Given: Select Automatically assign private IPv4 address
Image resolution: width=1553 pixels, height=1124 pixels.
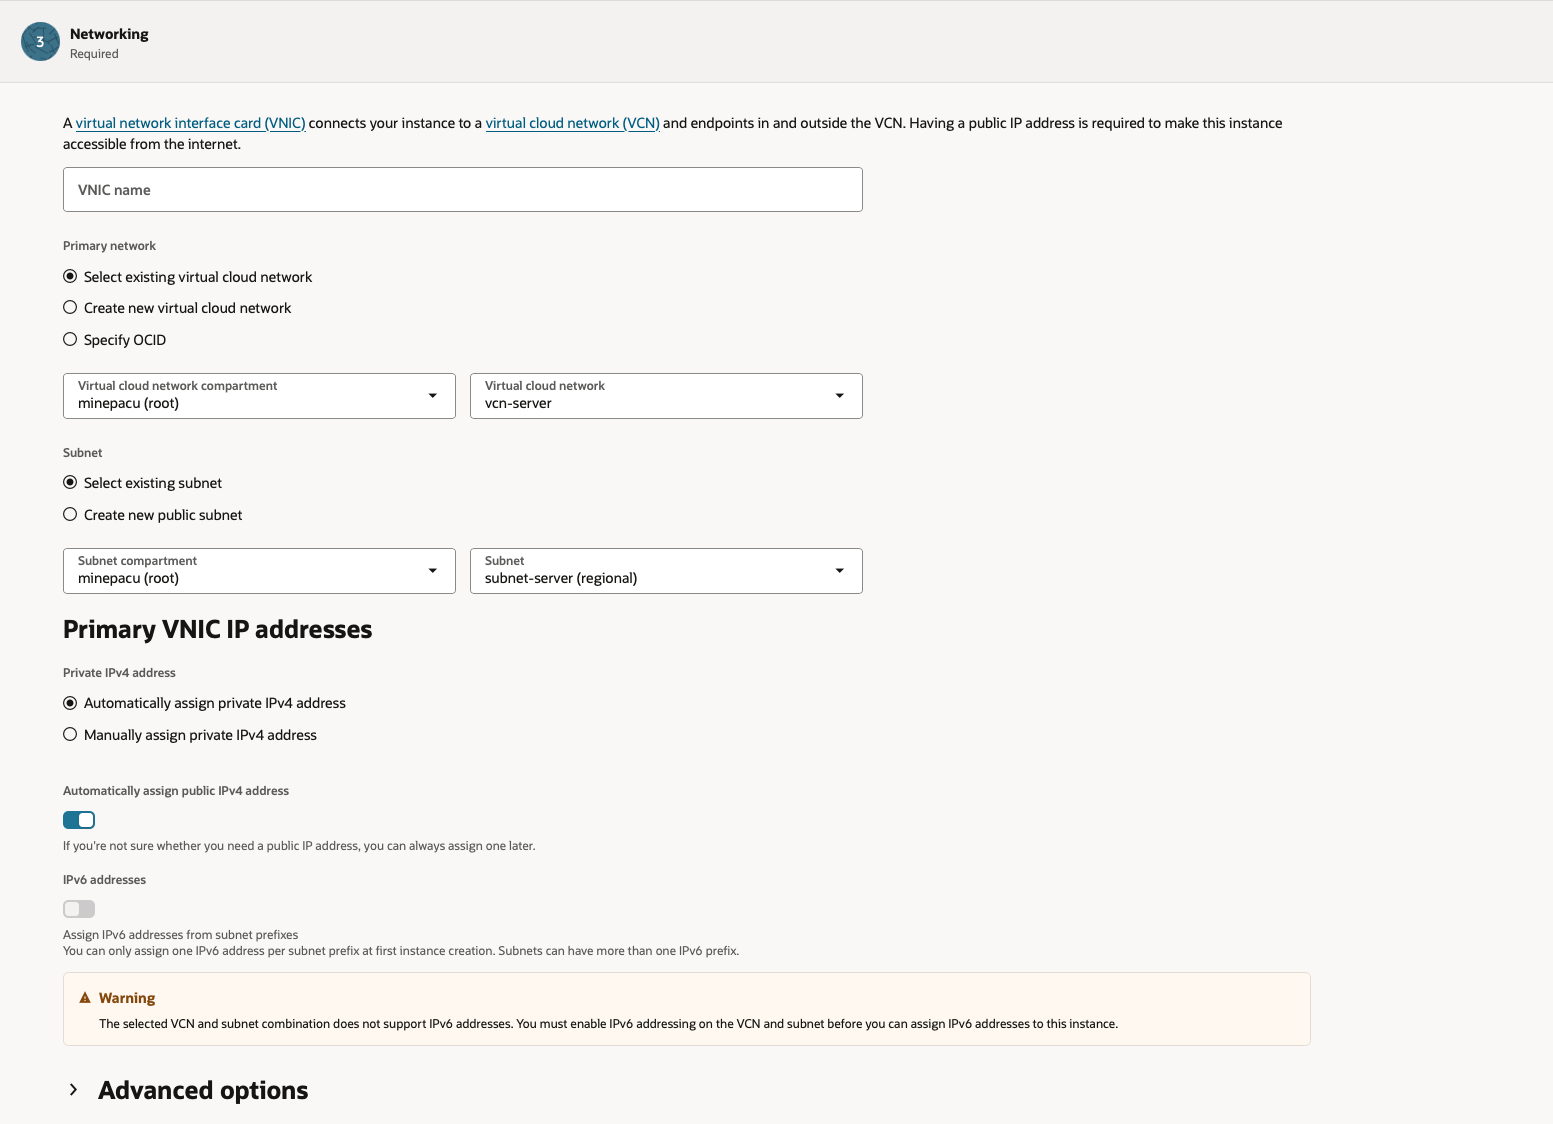Looking at the screenshot, I should 70,703.
